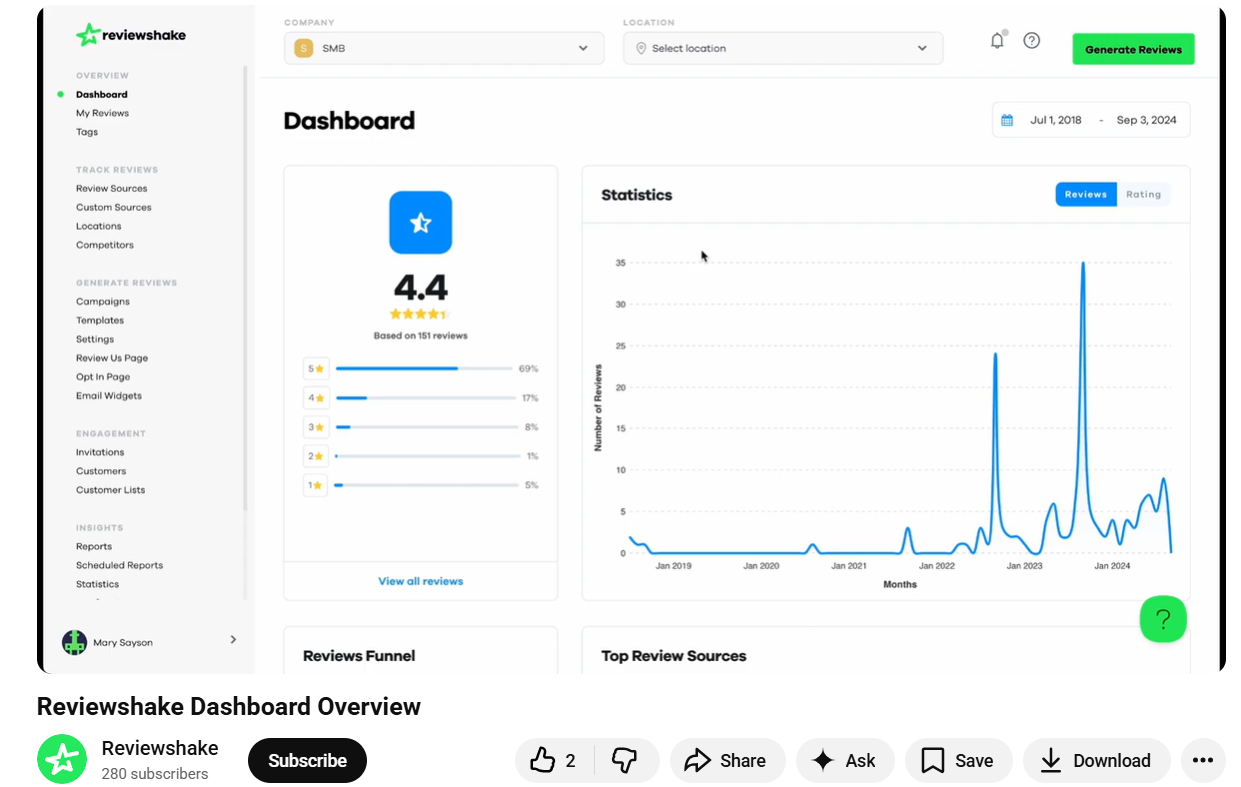Viewport: 1241px width, 787px height.
Task: Click the Mary Sayson avatar icon
Action: click(74, 642)
